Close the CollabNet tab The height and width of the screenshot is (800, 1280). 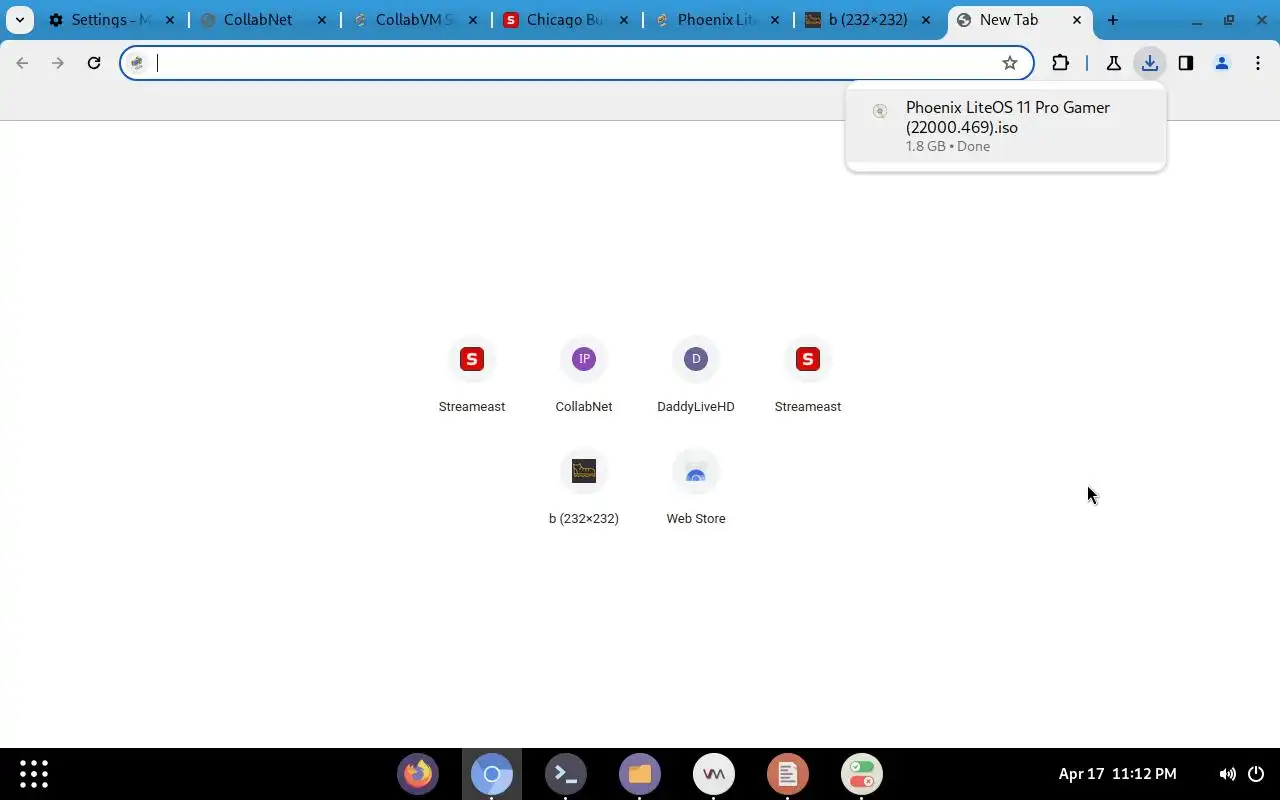coord(322,20)
